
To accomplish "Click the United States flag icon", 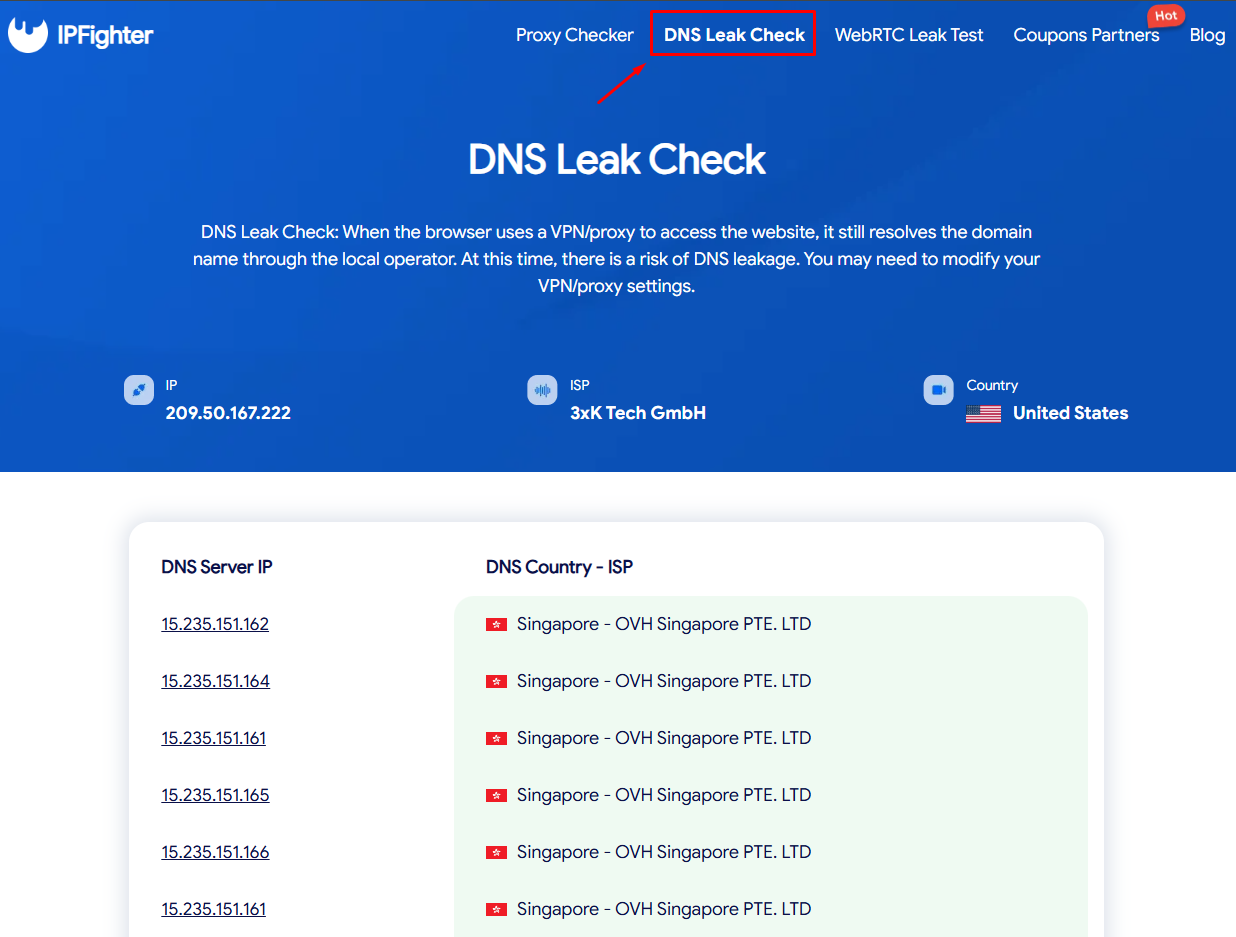I will [x=983, y=414].
